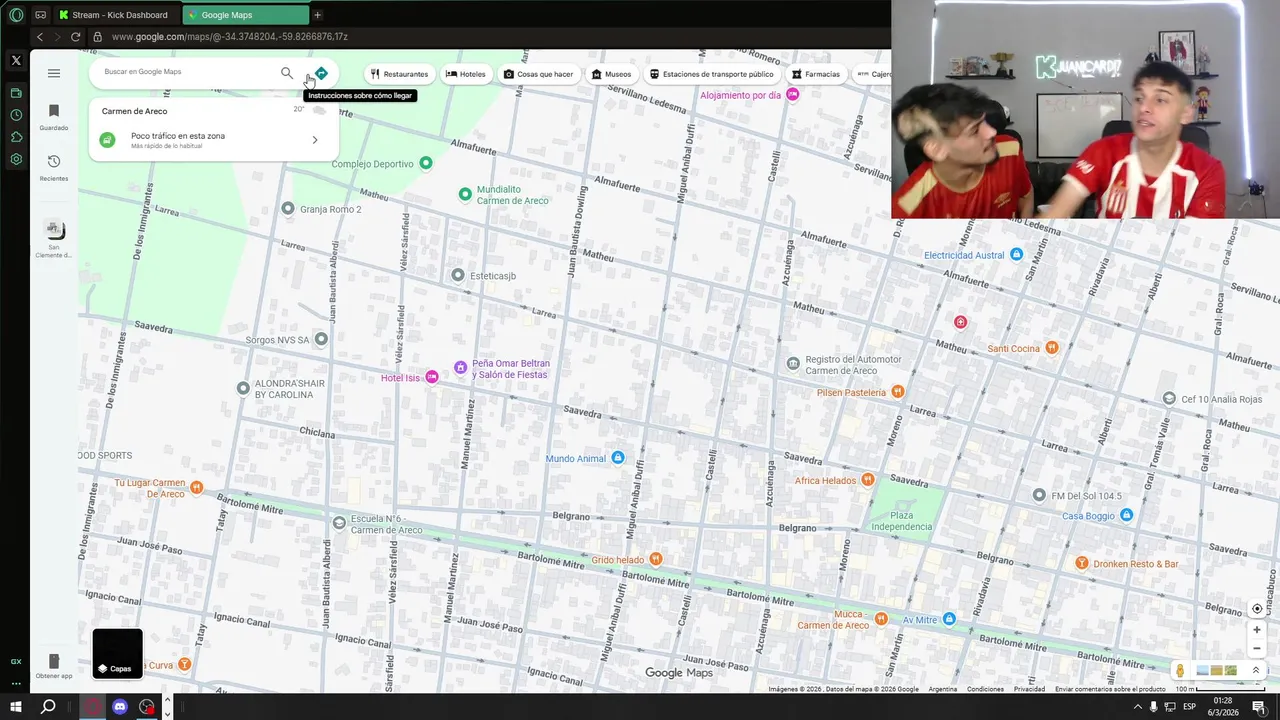This screenshot has width=1280, height=720.
Task: Click the Mundialito Carmen de Areco marker
Action: pos(465,194)
